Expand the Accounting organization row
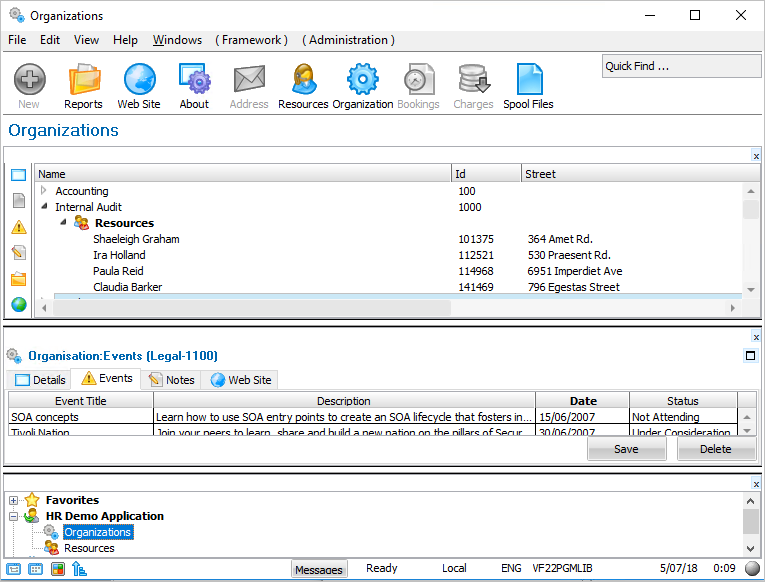Screen dimensions: 765x582 pyautogui.click(x=44, y=191)
